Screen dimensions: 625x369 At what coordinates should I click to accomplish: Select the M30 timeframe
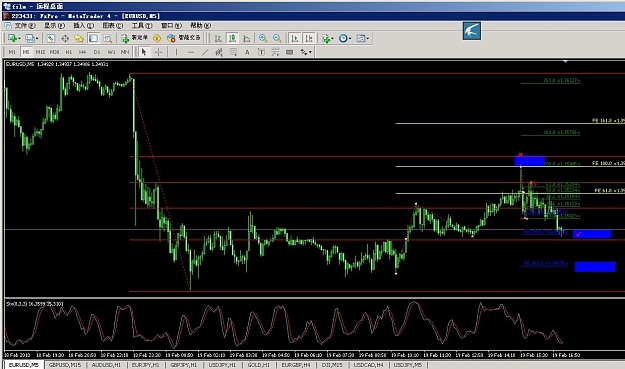pyautogui.click(x=55, y=52)
